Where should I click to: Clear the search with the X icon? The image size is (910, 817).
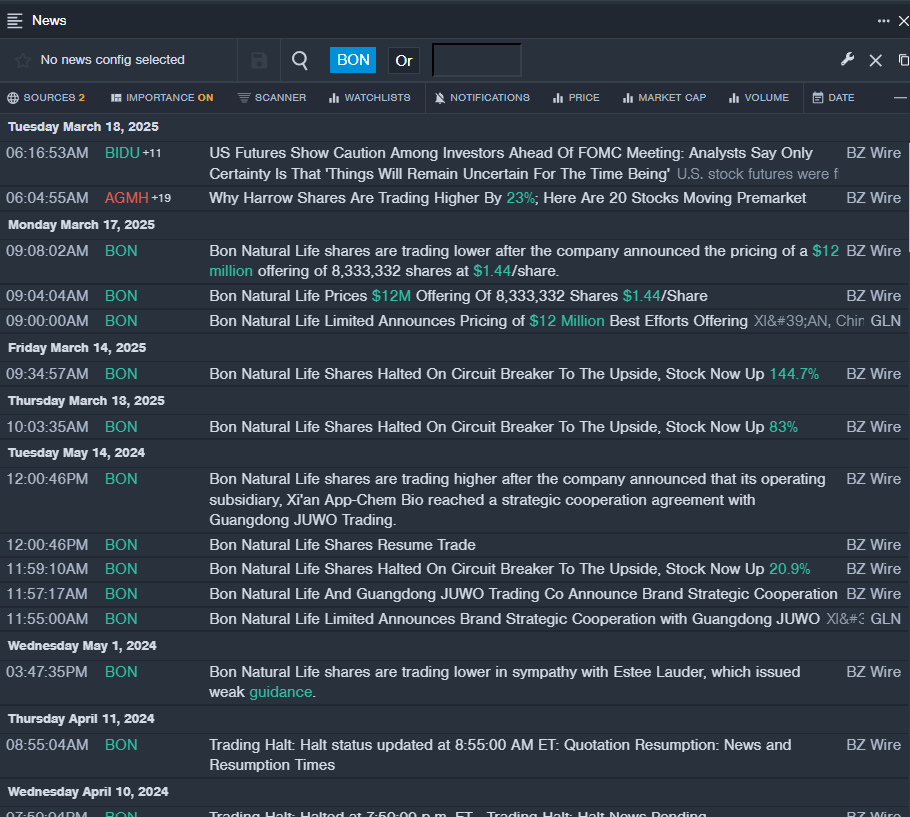click(x=875, y=60)
